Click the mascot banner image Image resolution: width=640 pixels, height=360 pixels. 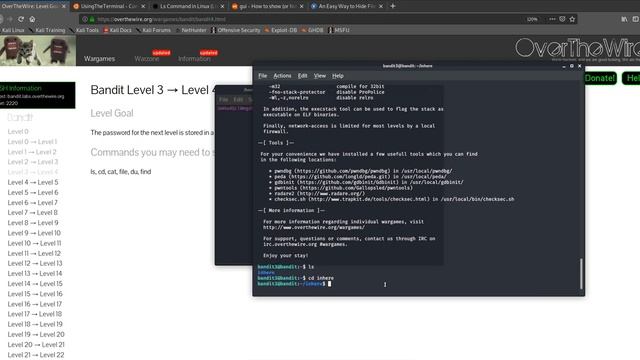38,51
